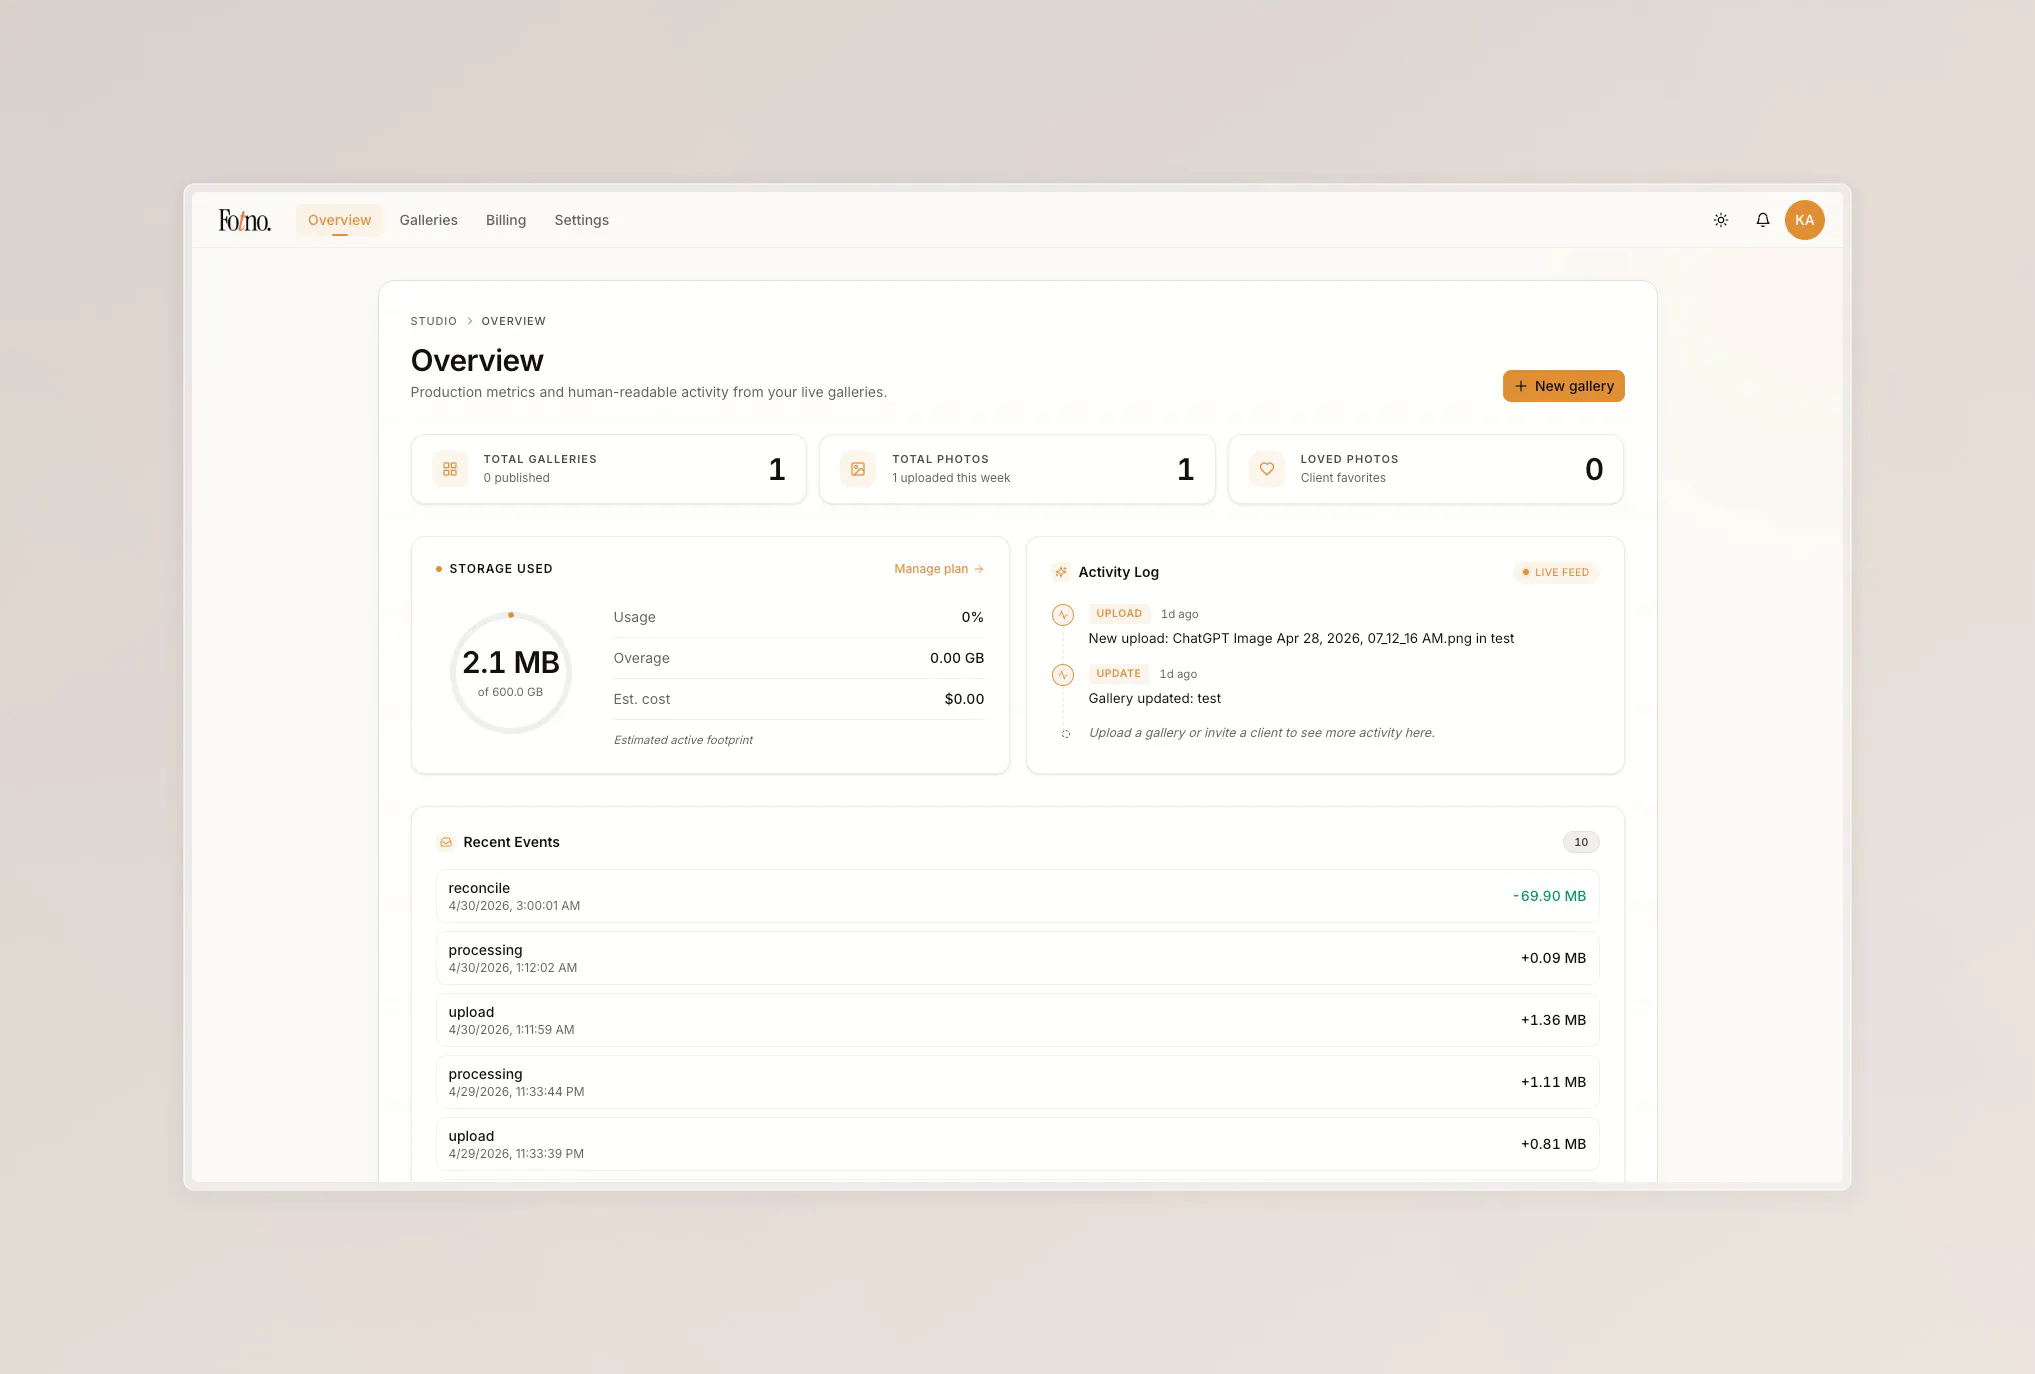Click the +1.11 MB value

1553,1082
